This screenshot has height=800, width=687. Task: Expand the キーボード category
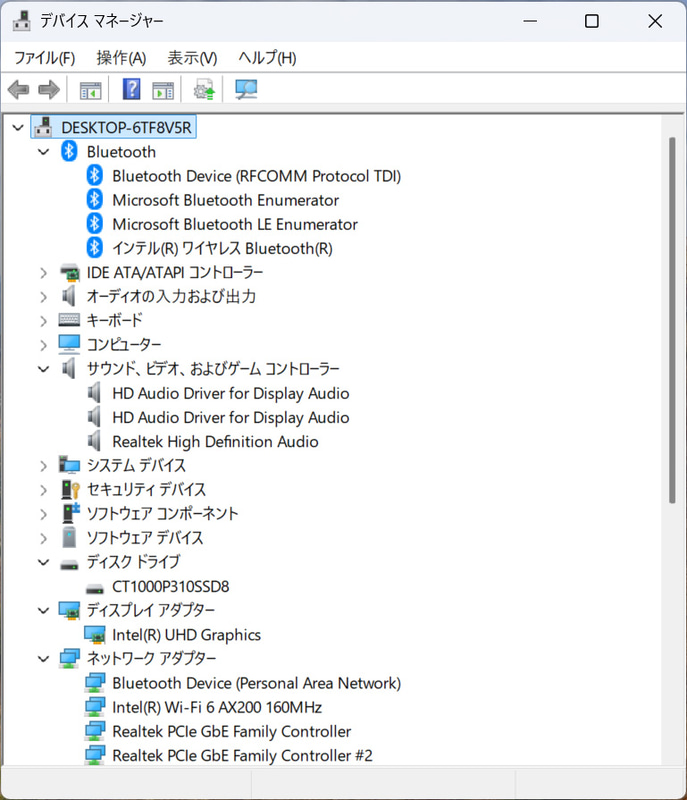point(44,321)
